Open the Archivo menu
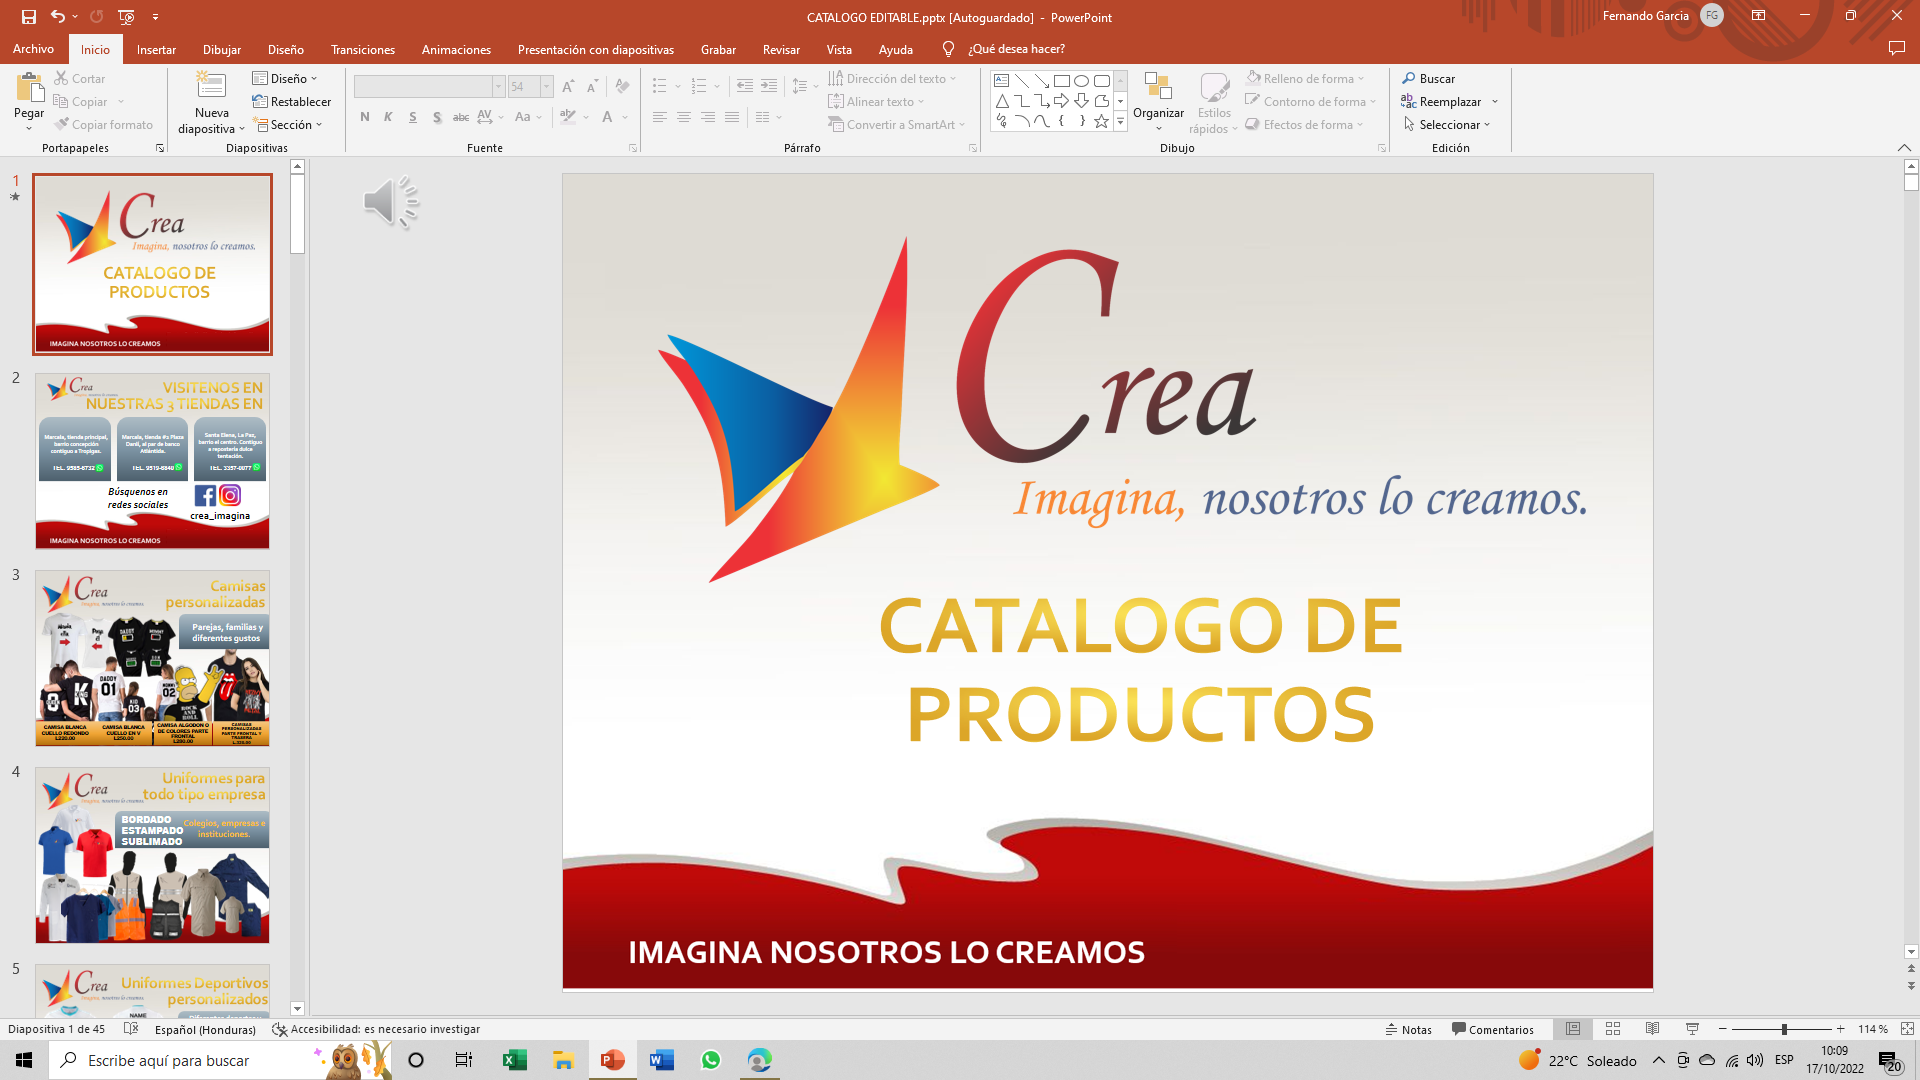 click(33, 49)
